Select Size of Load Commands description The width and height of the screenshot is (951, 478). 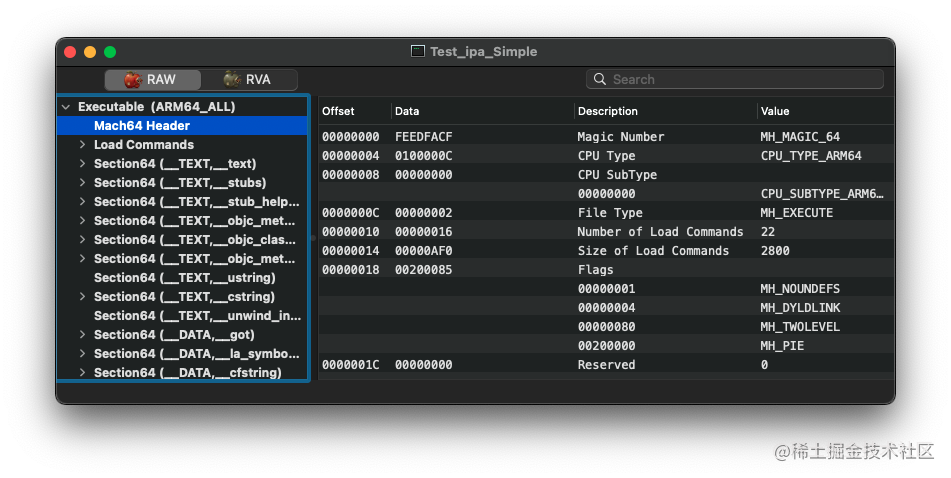[653, 251]
